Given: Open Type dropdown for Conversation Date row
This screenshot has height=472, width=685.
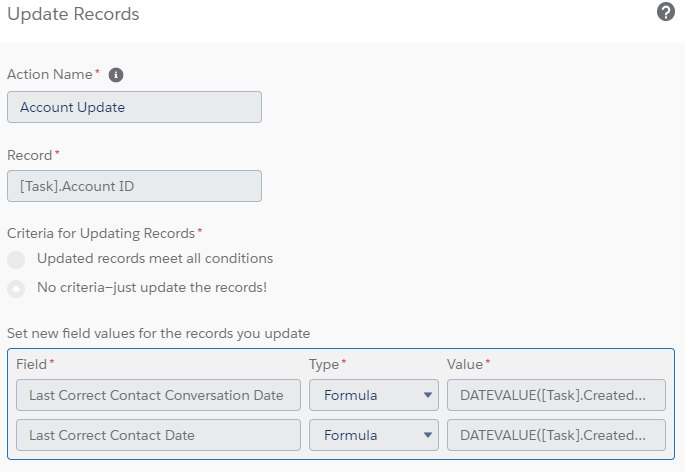Looking at the screenshot, I should (373, 395).
